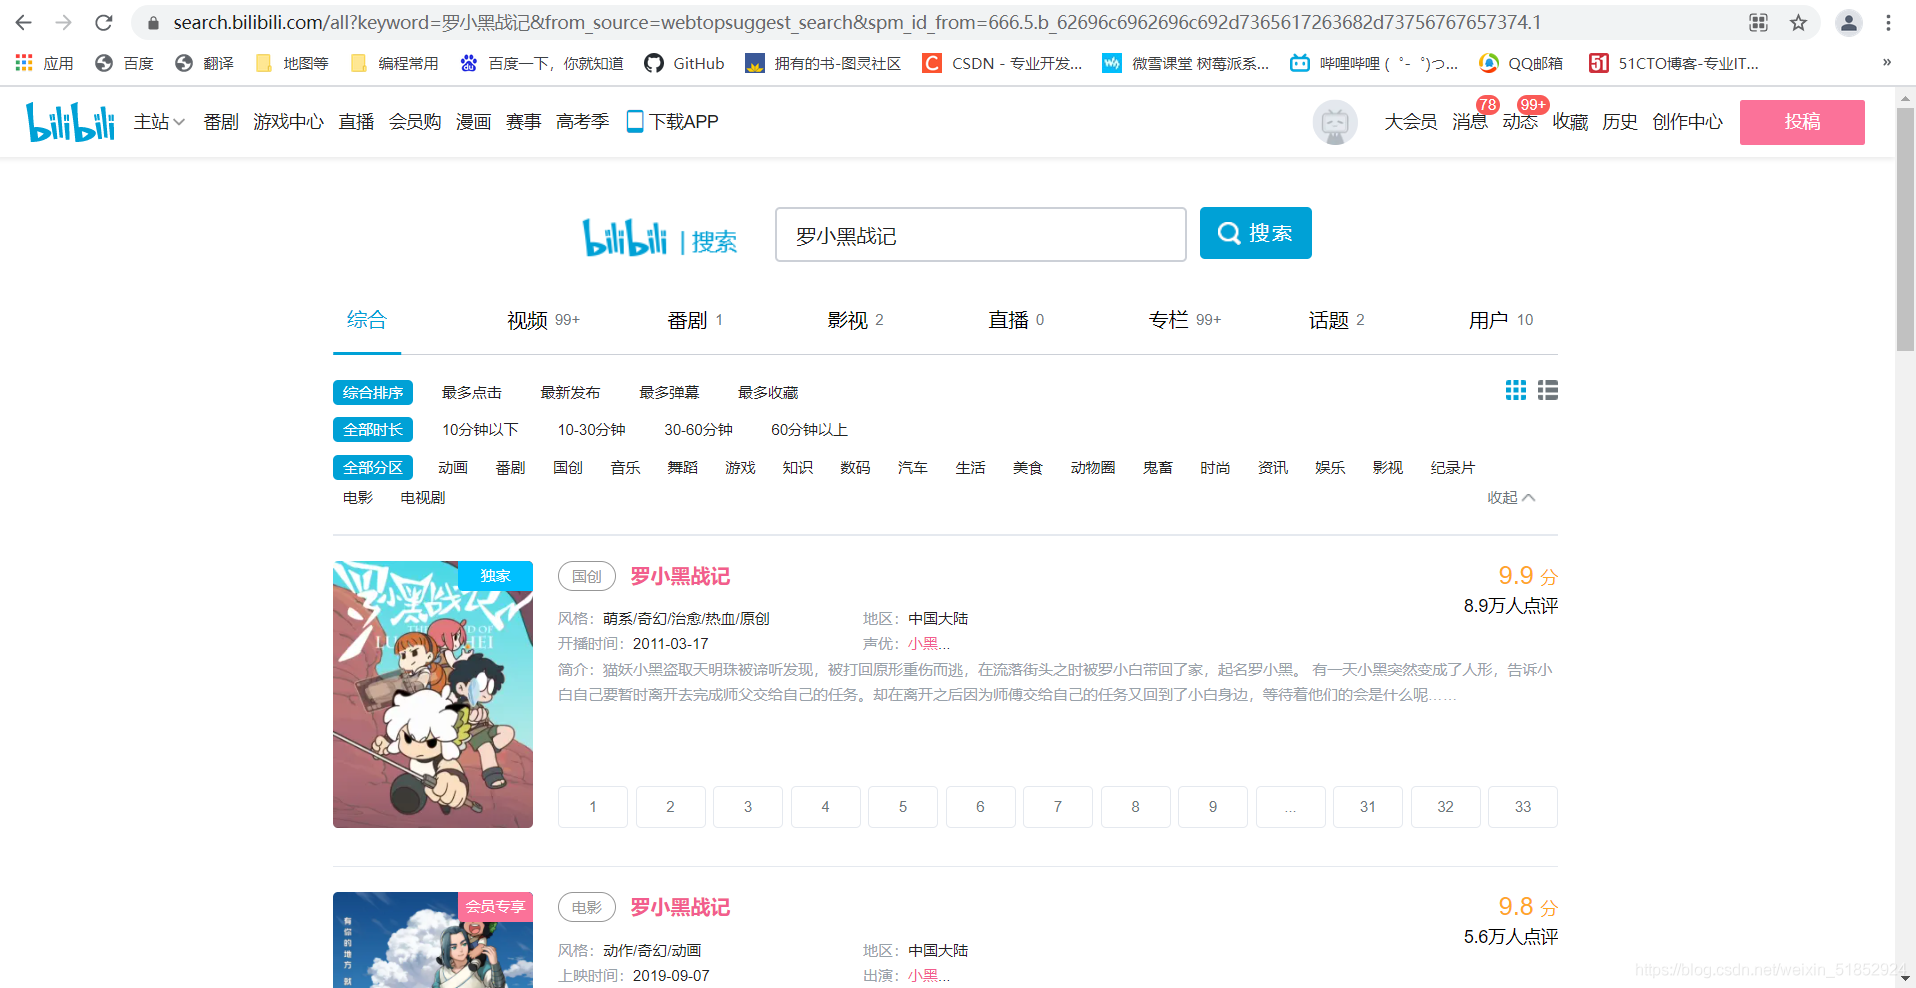
Task: Sort results by 最多点击
Action: tap(472, 393)
